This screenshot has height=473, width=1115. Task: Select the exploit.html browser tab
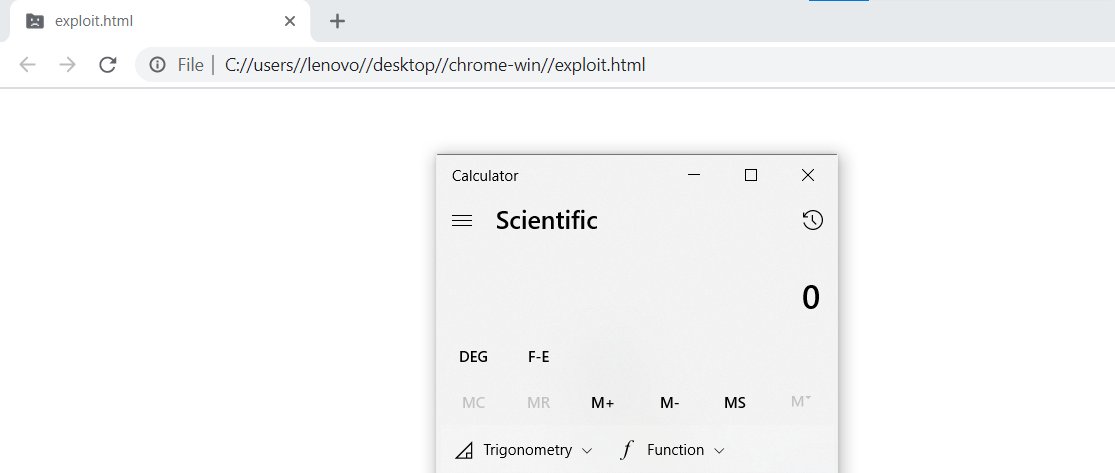click(x=150, y=21)
